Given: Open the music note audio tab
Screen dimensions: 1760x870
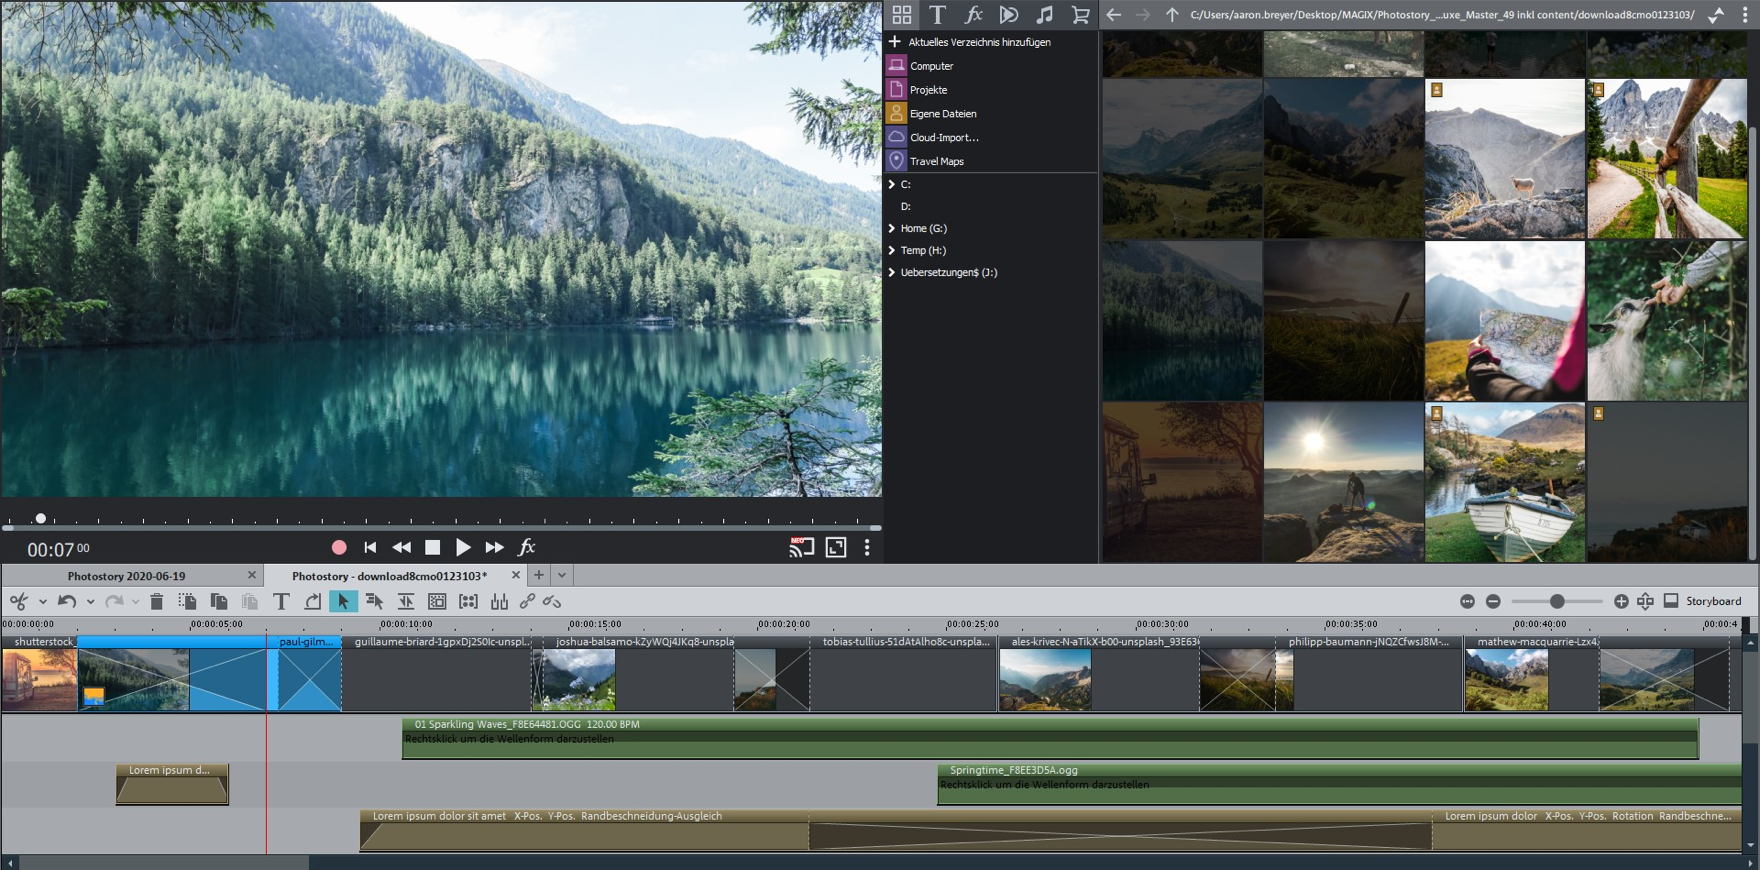Looking at the screenshot, I should pos(1044,15).
